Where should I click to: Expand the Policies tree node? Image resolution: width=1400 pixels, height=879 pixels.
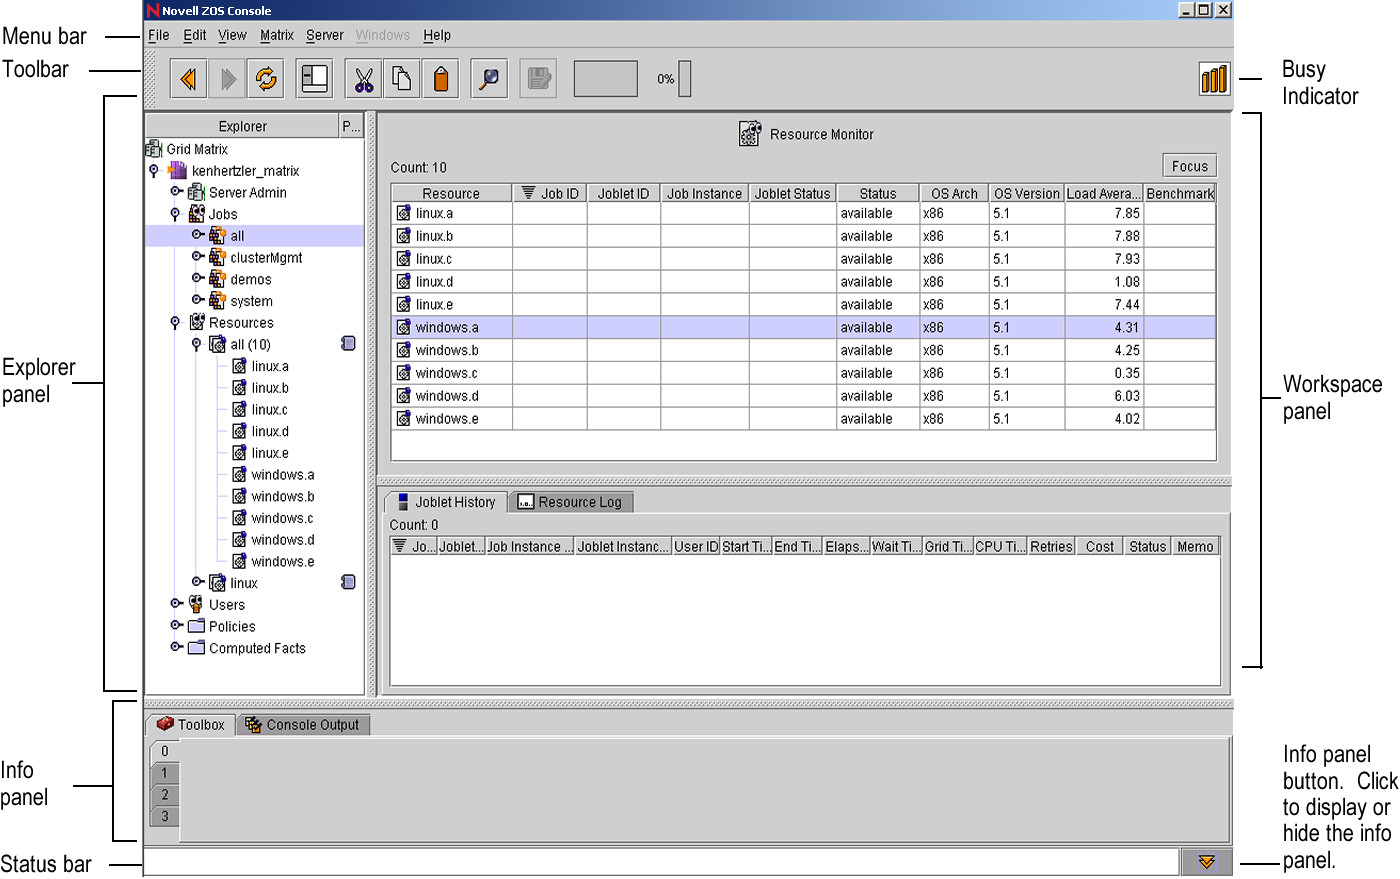pos(176,626)
